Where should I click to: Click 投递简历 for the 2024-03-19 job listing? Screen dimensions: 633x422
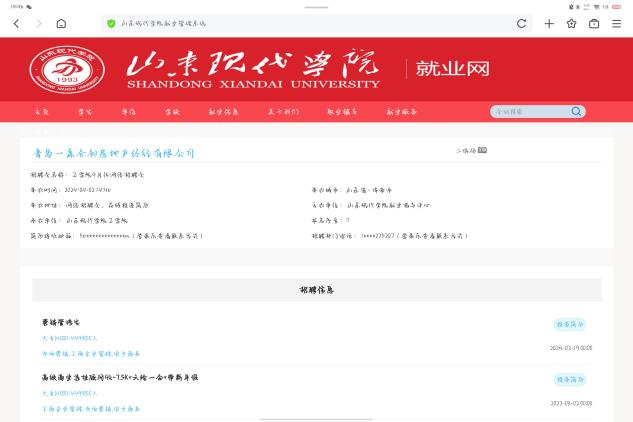click(x=569, y=324)
